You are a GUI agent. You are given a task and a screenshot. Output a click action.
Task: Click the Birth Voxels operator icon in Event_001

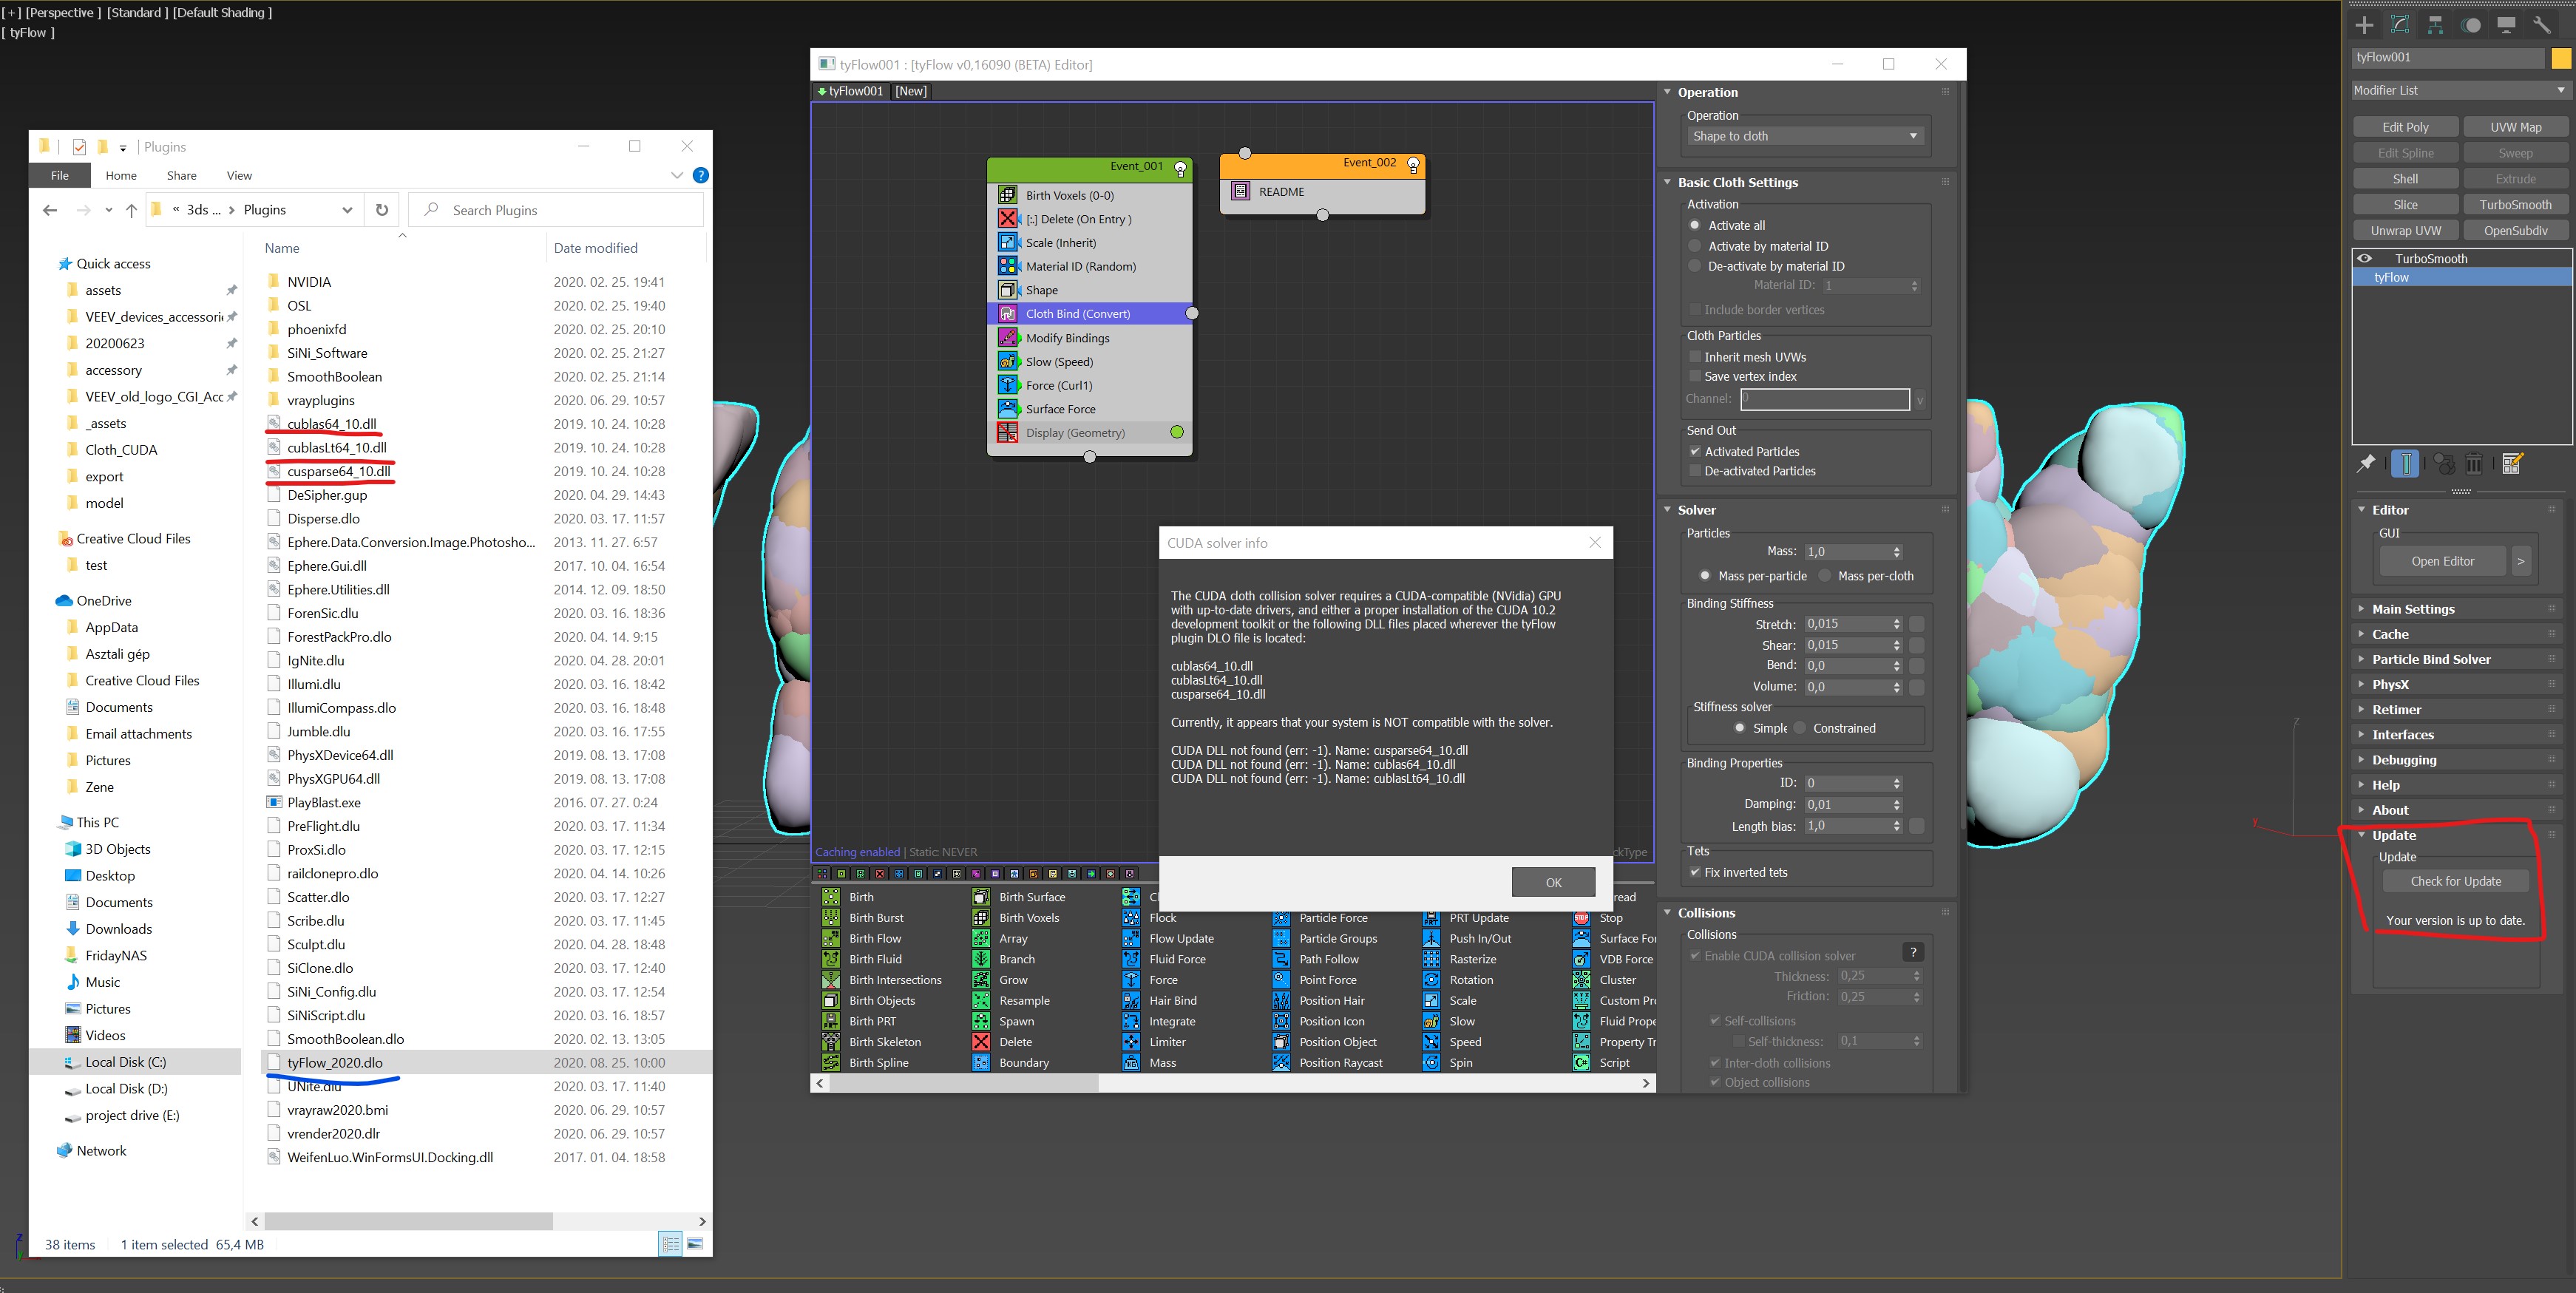1007,195
